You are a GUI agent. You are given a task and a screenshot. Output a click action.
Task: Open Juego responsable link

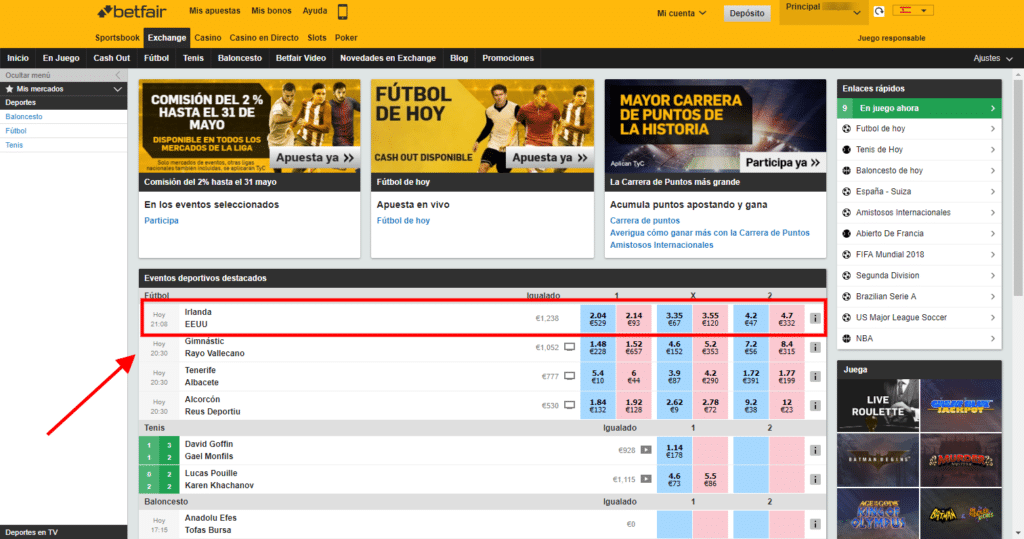point(891,38)
